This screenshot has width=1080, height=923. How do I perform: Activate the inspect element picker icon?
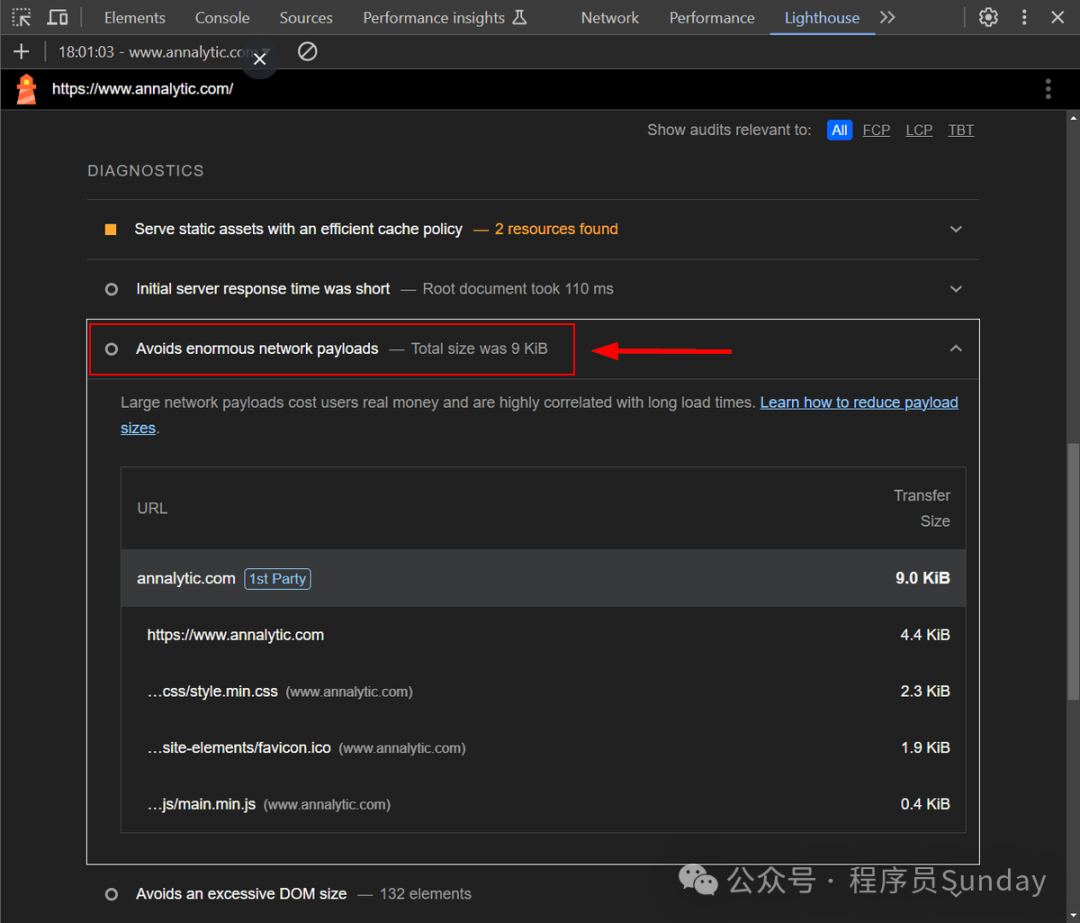(x=21, y=17)
